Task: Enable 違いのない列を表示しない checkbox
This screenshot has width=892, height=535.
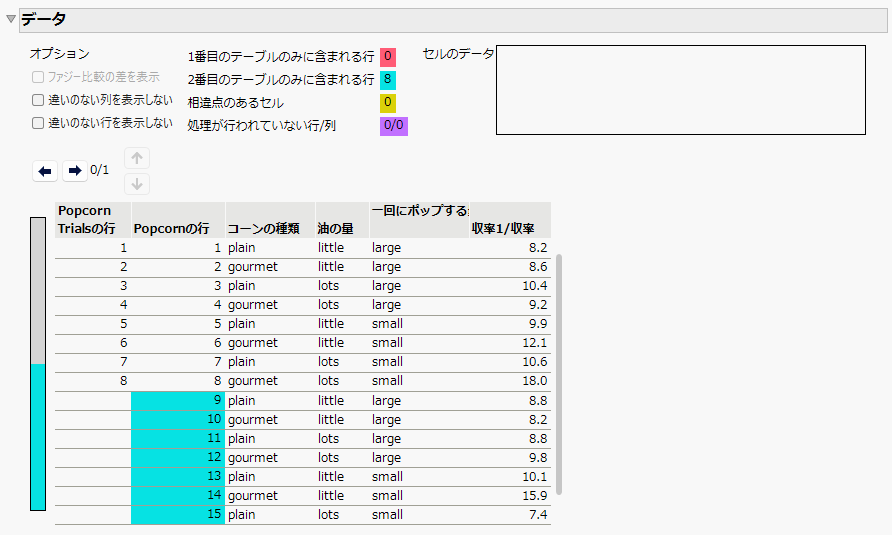Action: coord(38,100)
